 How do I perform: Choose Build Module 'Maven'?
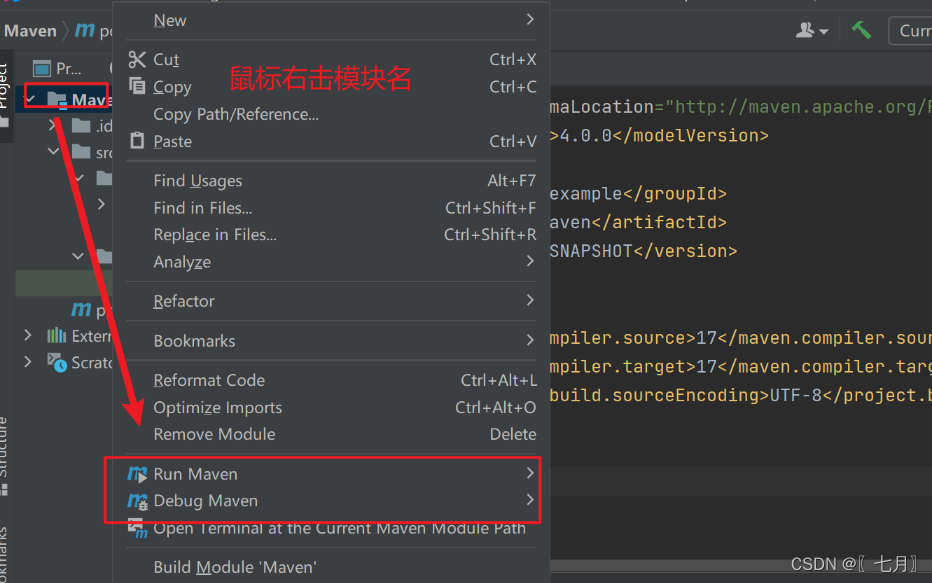tap(331, 567)
